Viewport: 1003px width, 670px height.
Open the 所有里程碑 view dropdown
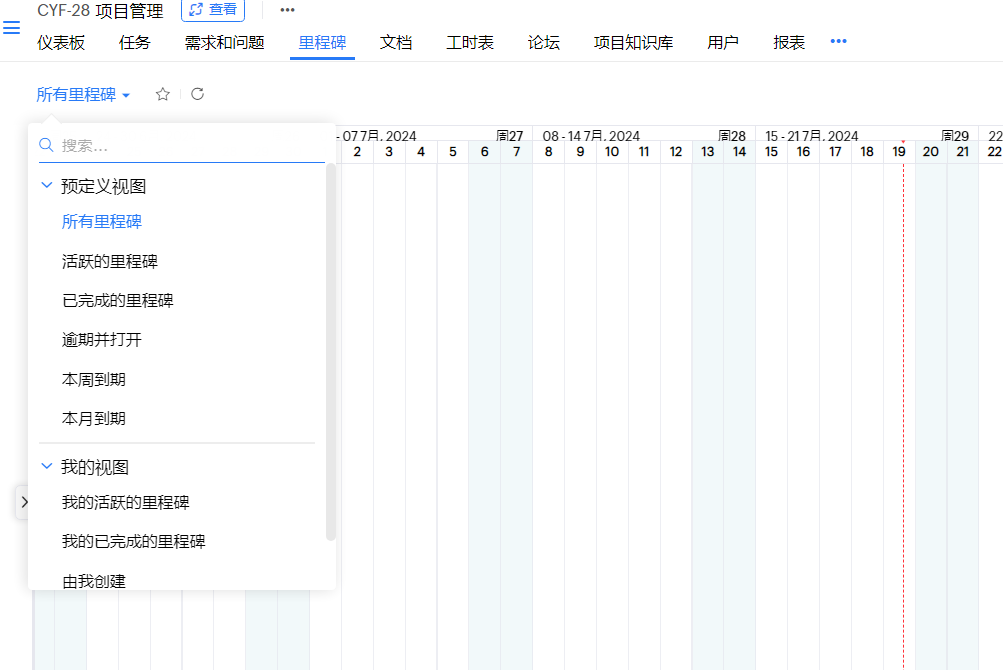(x=83, y=95)
